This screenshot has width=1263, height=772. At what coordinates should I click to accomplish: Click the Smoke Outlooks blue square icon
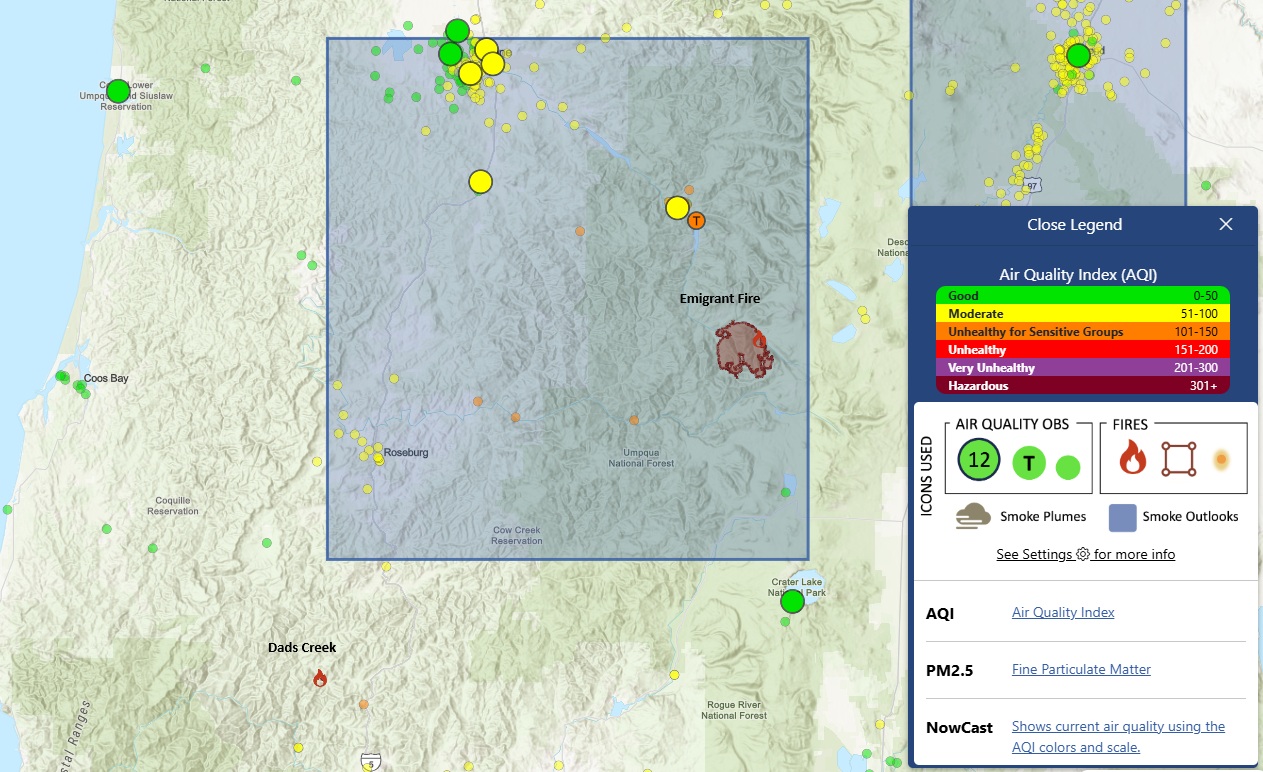click(1122, 517)
